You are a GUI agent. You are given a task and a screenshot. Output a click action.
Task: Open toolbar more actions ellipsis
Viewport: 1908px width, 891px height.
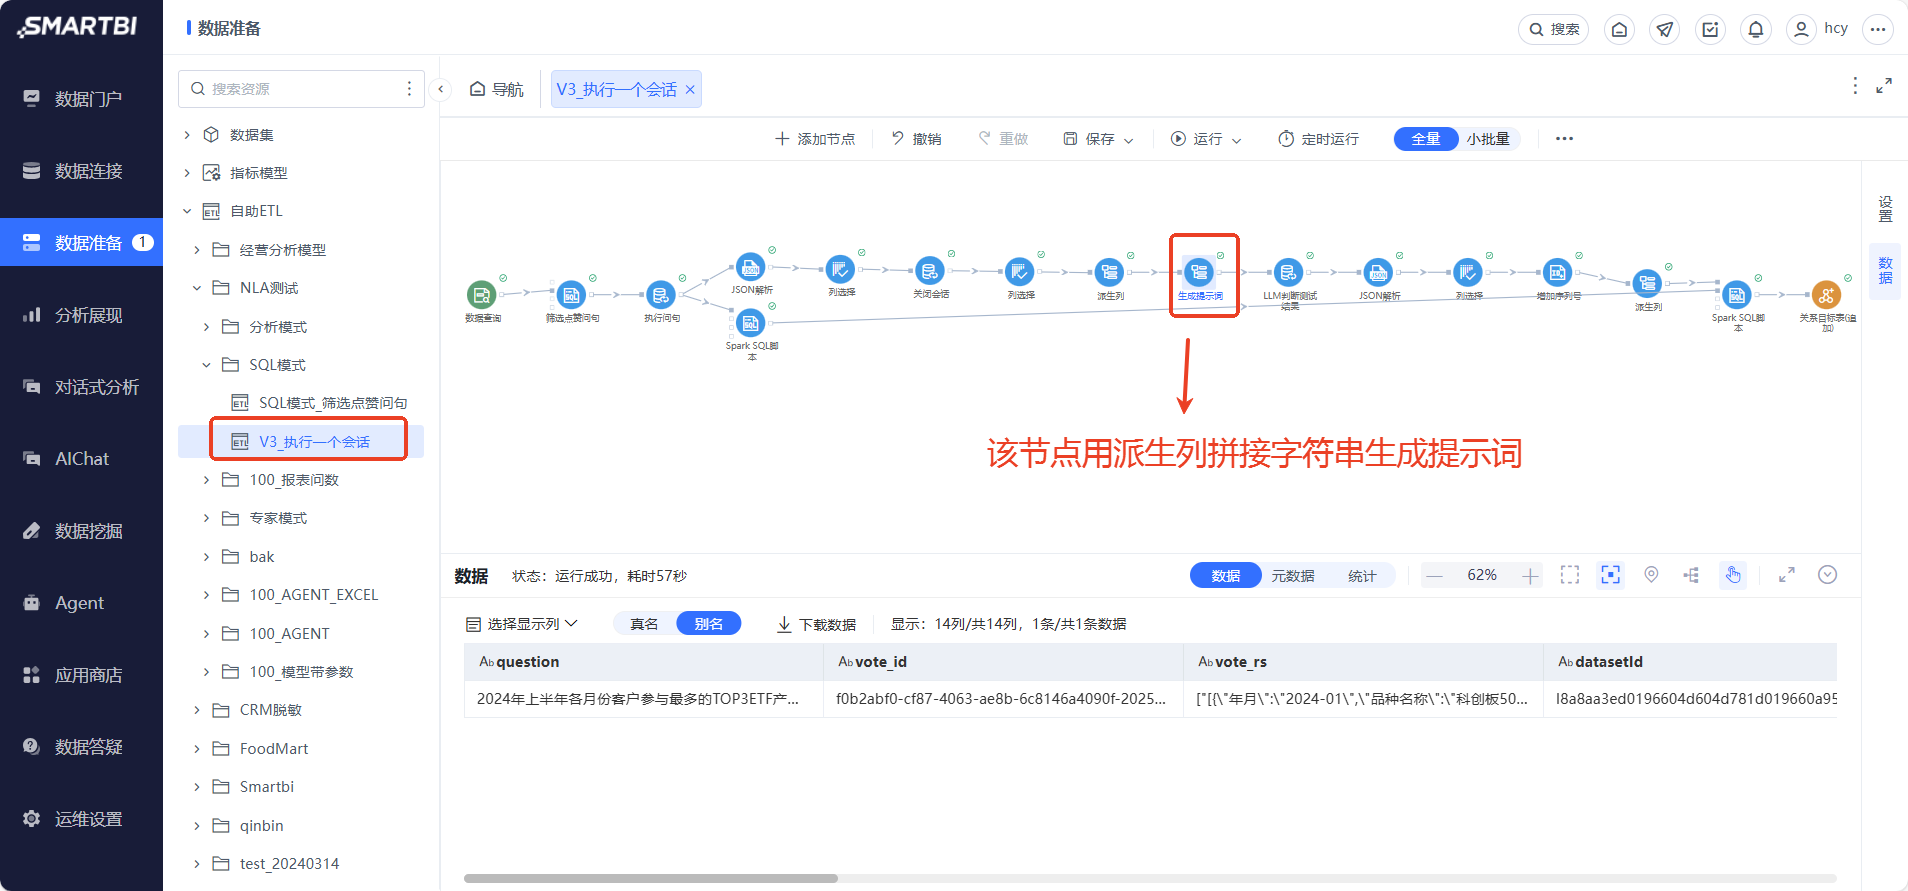[1564, 139]
